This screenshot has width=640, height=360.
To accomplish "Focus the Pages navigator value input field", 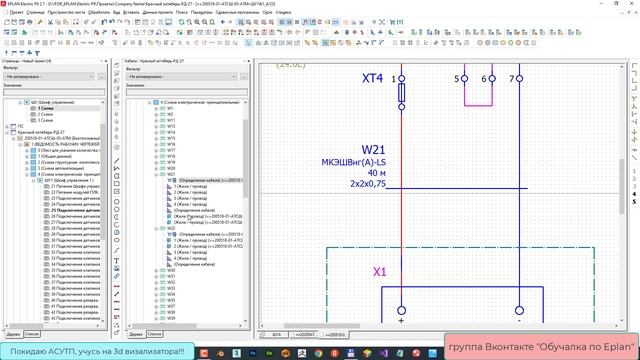I will coord(54,93).
